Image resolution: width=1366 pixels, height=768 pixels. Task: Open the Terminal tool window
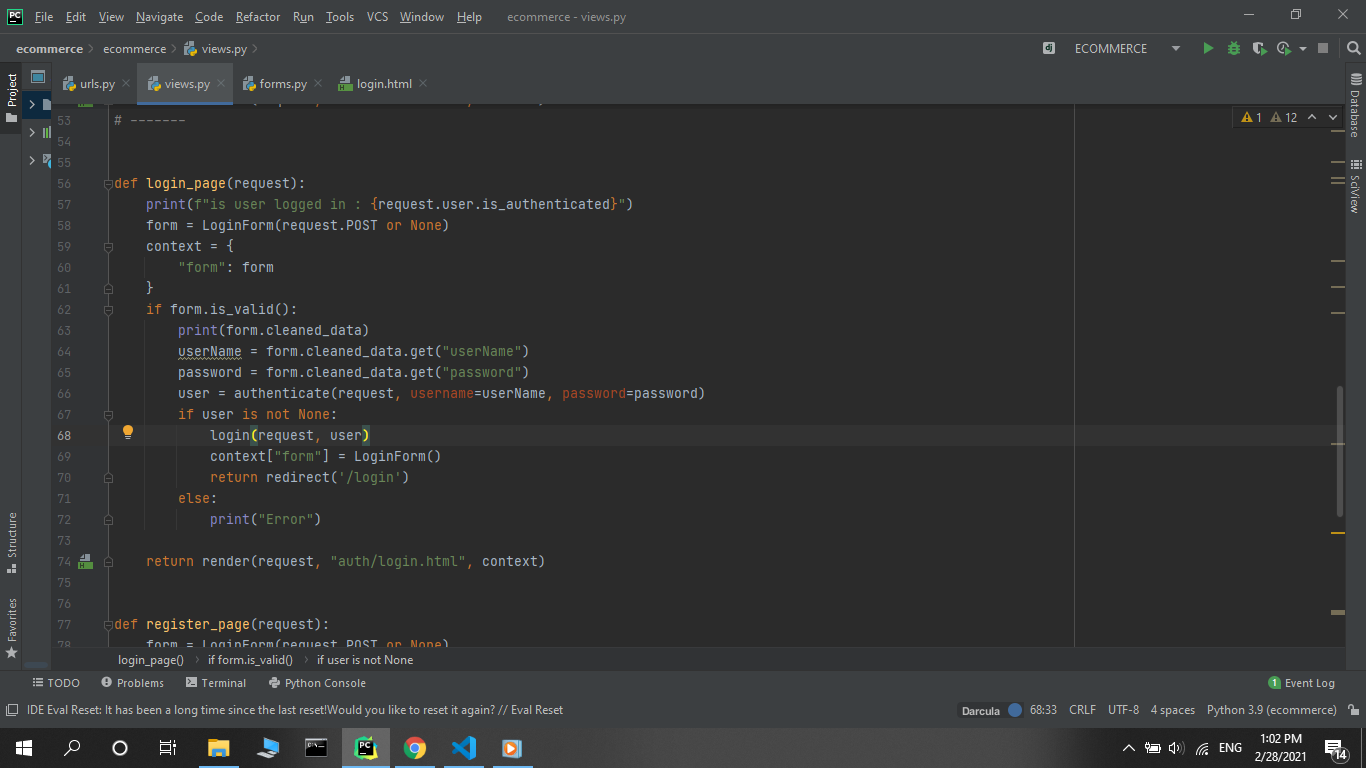click(215, 683)
